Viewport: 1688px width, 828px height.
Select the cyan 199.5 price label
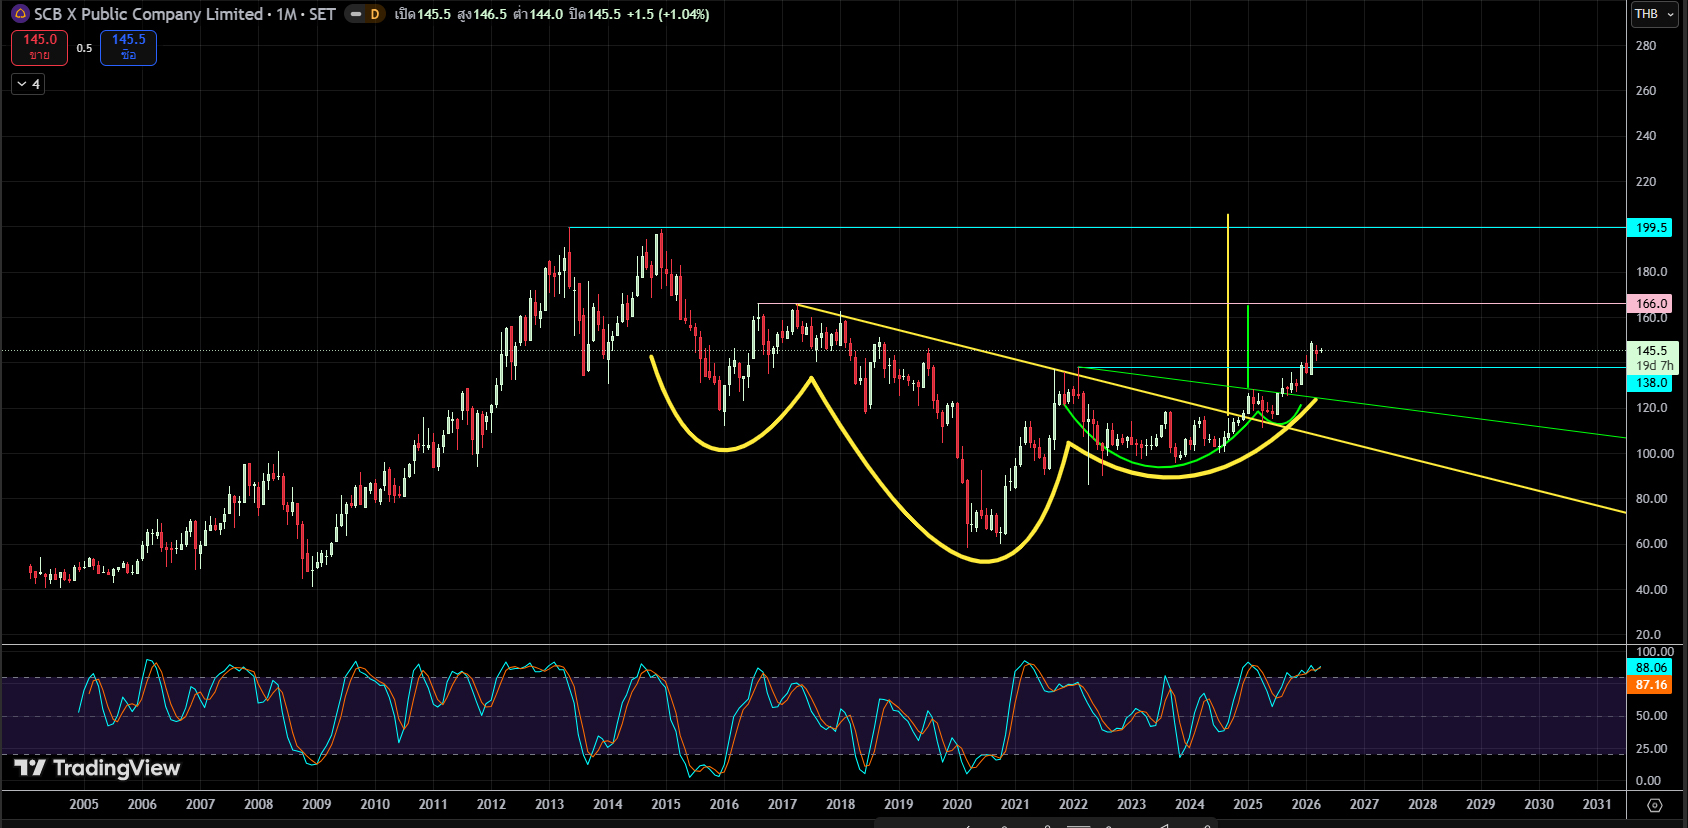[1651, 228]
